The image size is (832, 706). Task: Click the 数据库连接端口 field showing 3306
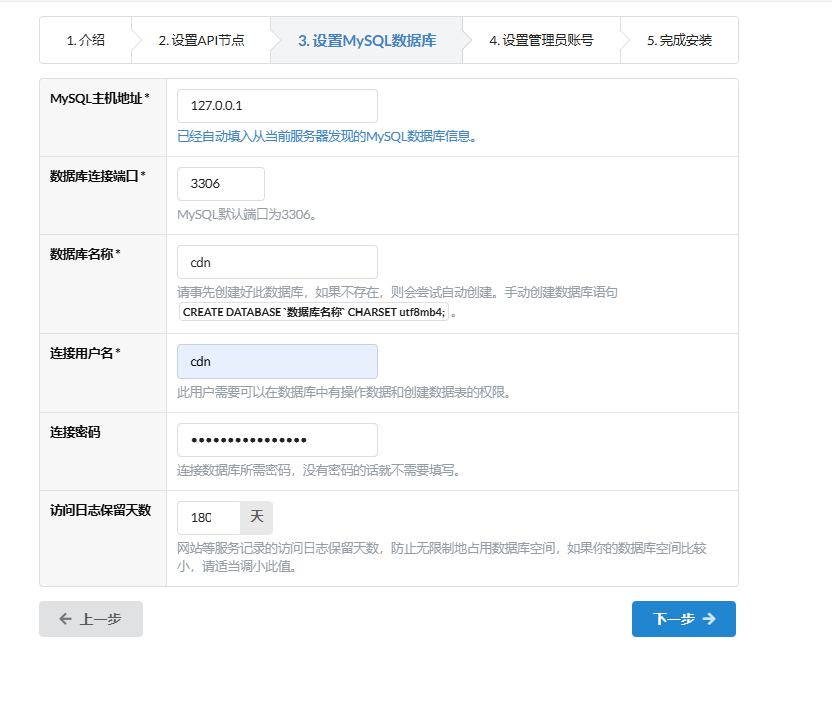coord(220,183)
